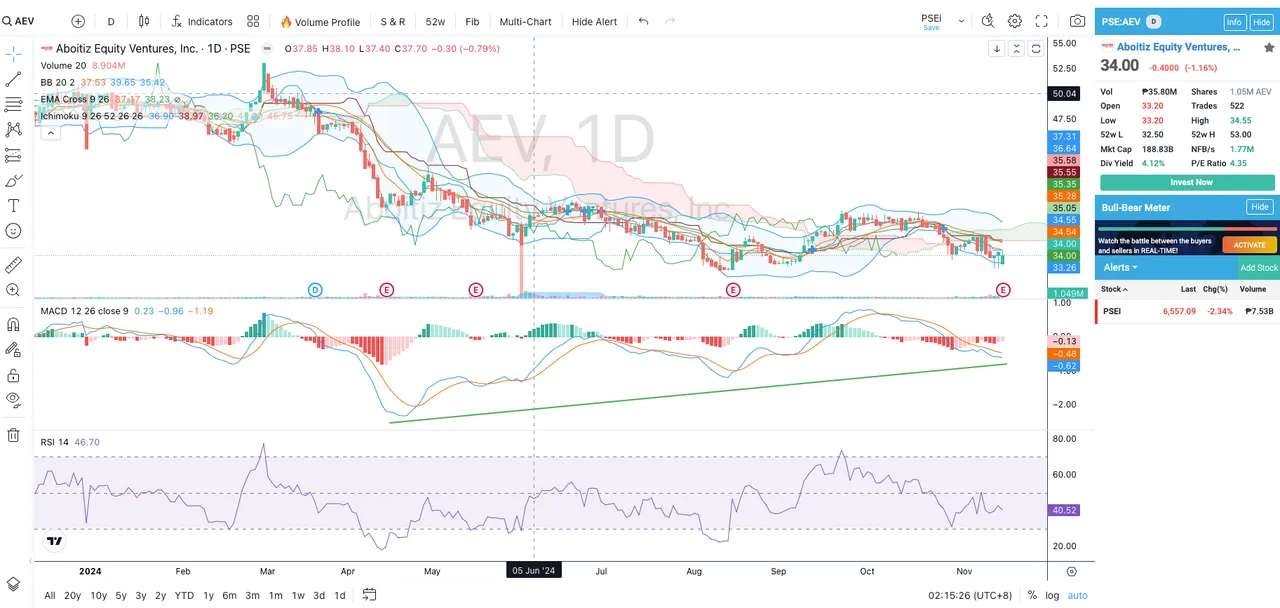
Task: Open Multi-Chart layout
Action: (525, 21)
